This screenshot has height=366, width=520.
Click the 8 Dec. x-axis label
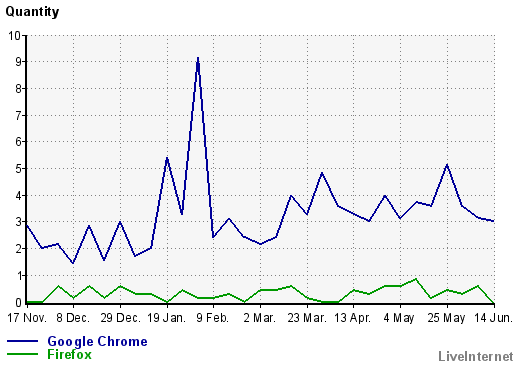point(73,318)
